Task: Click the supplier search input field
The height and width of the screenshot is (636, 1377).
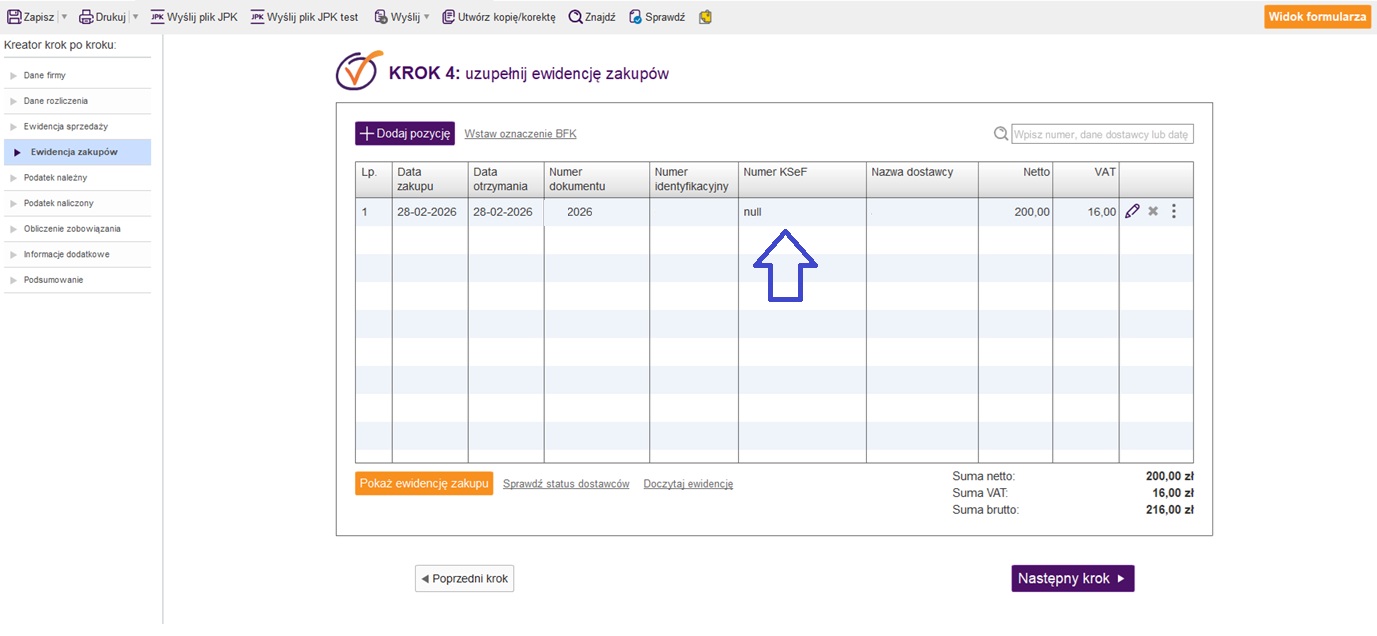Action: (1101, 134)
